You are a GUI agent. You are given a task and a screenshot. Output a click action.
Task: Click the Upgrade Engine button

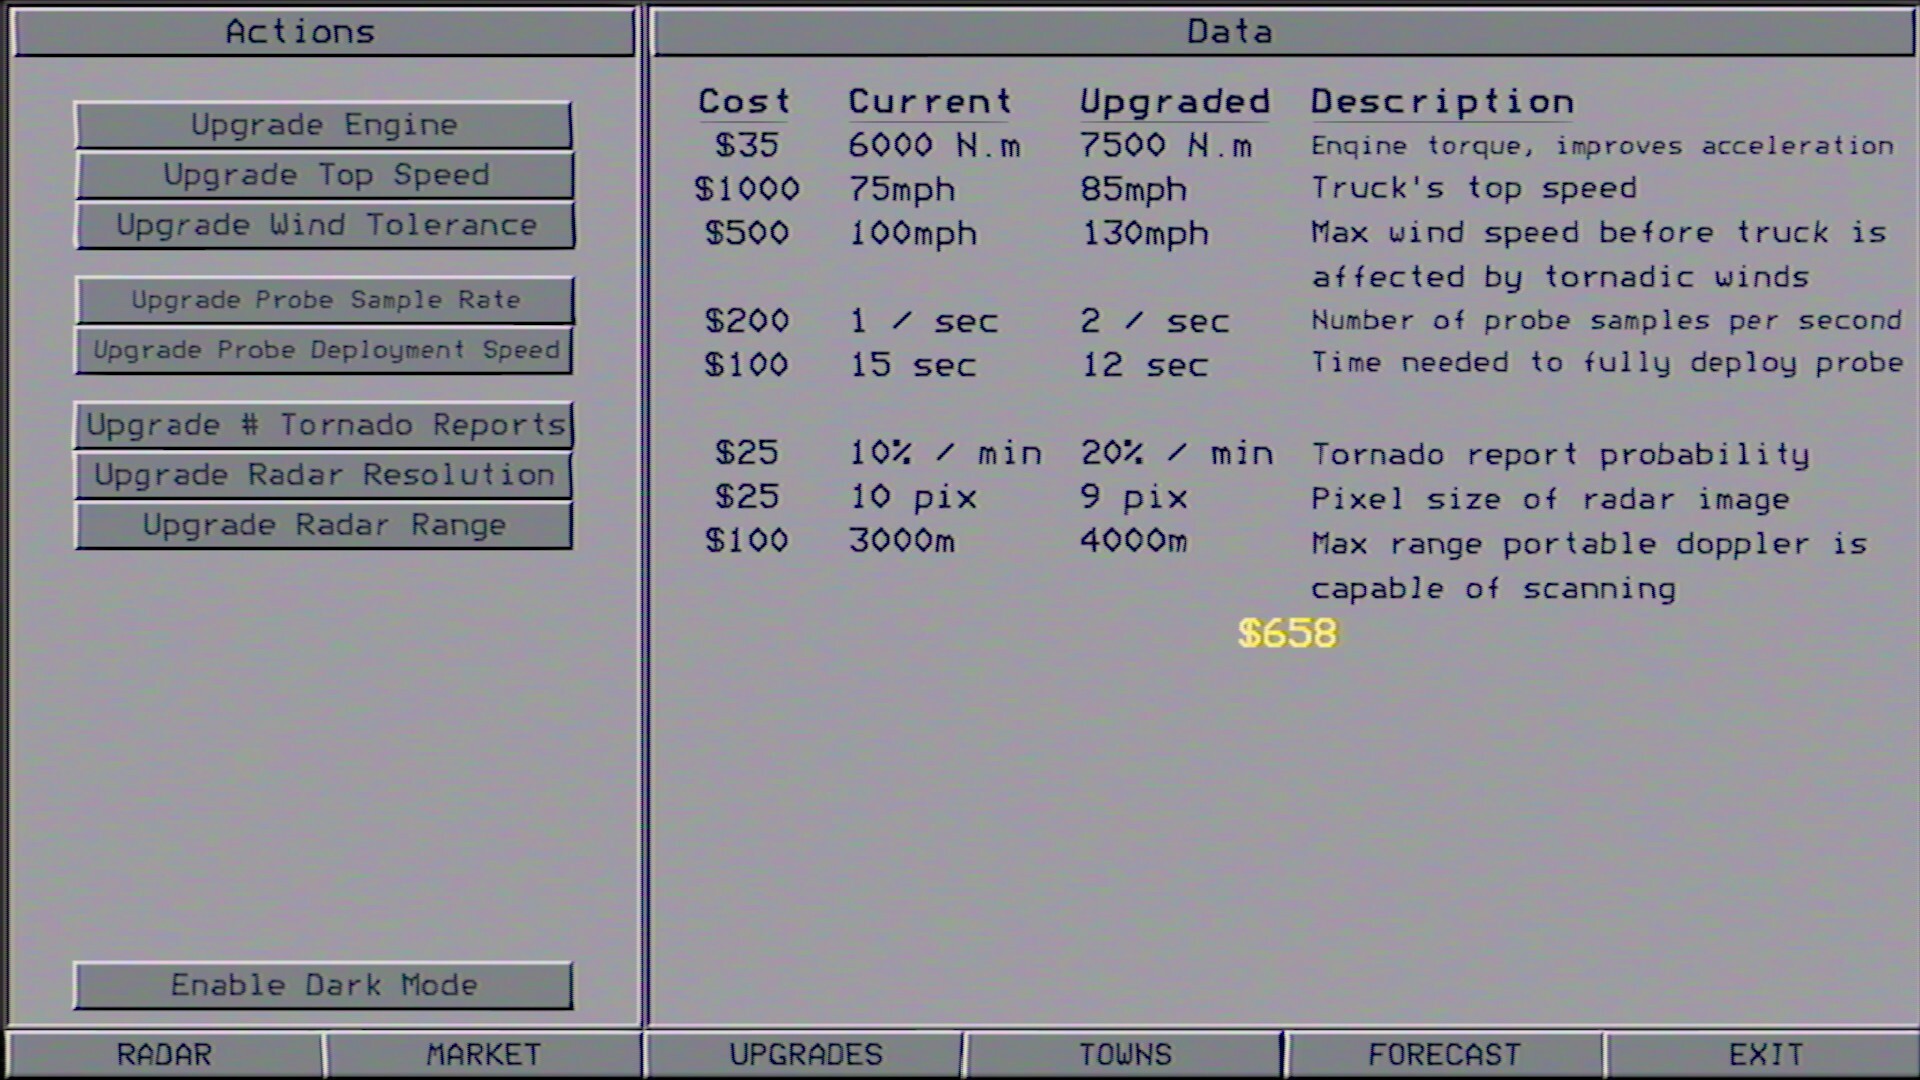pyautogui.click(x=324, y=124)
